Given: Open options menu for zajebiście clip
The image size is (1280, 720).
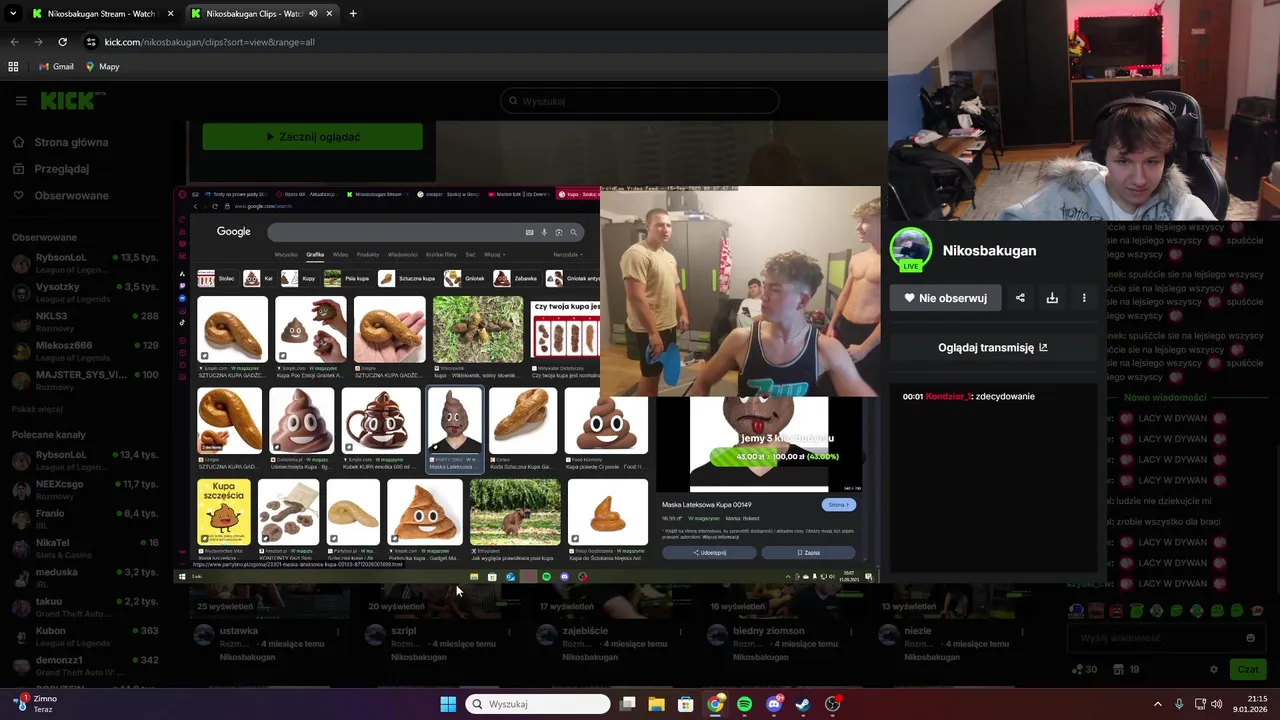Looking at the screenshot, I should [680, 632].
